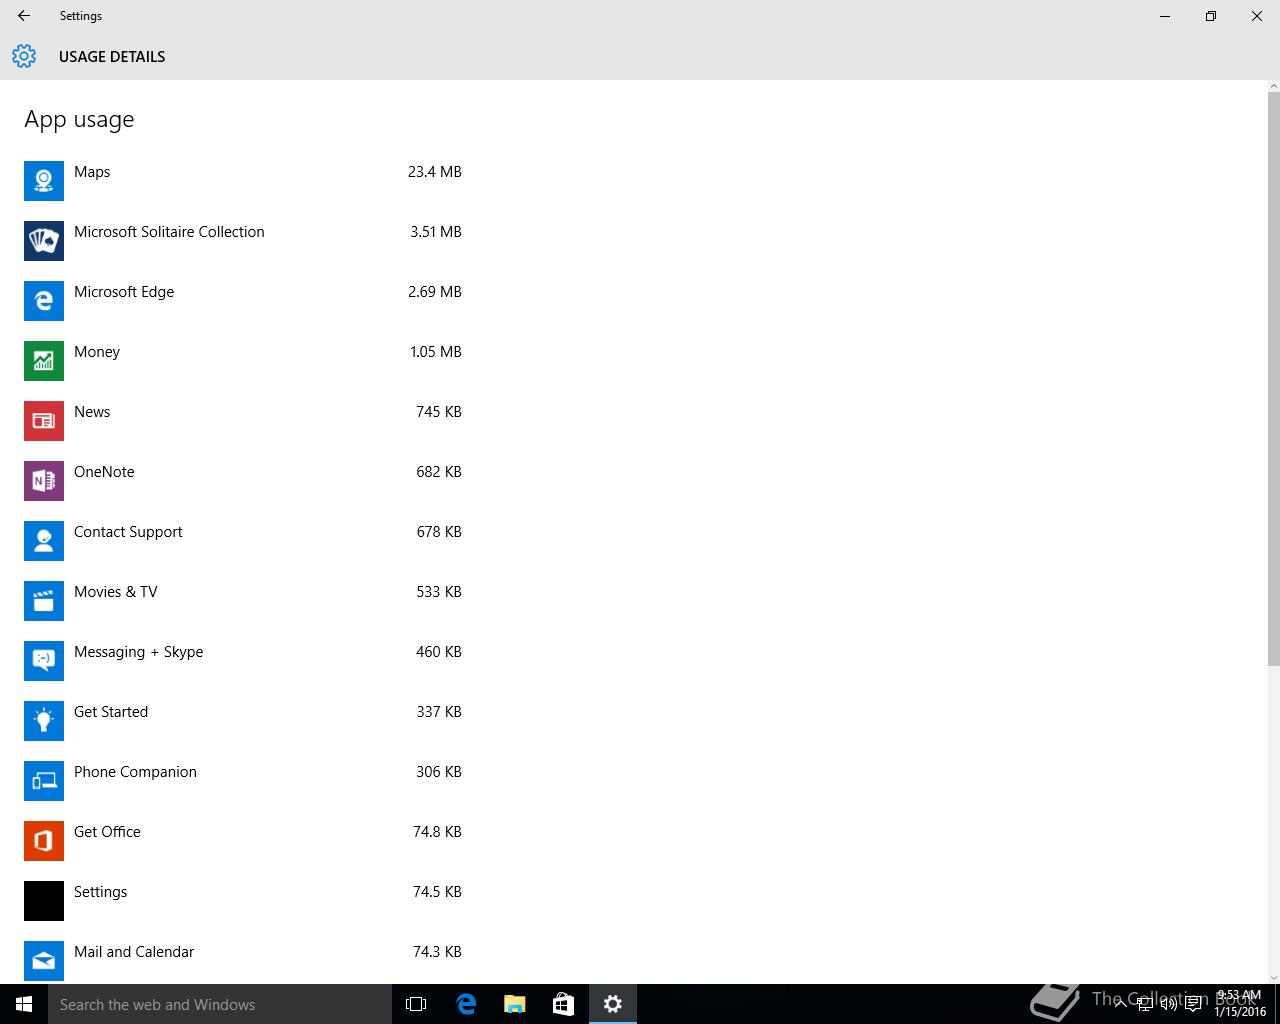Select the Contact Support label
Viewport: 1280px width, 1024px height.
[128, 532]
